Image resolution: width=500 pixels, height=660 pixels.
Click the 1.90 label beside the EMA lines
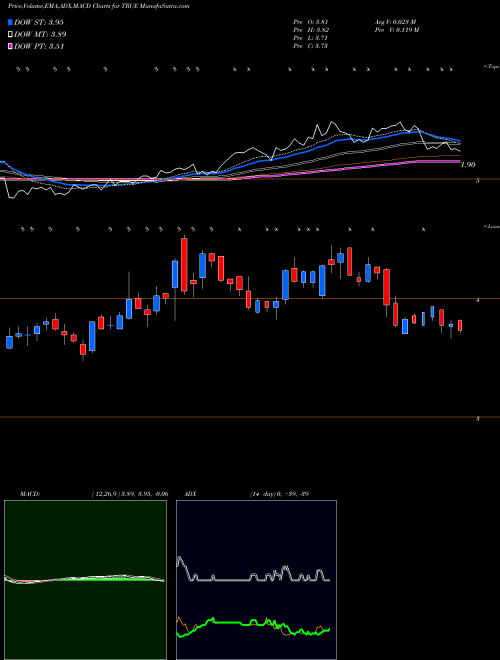(x=468, y=165)
